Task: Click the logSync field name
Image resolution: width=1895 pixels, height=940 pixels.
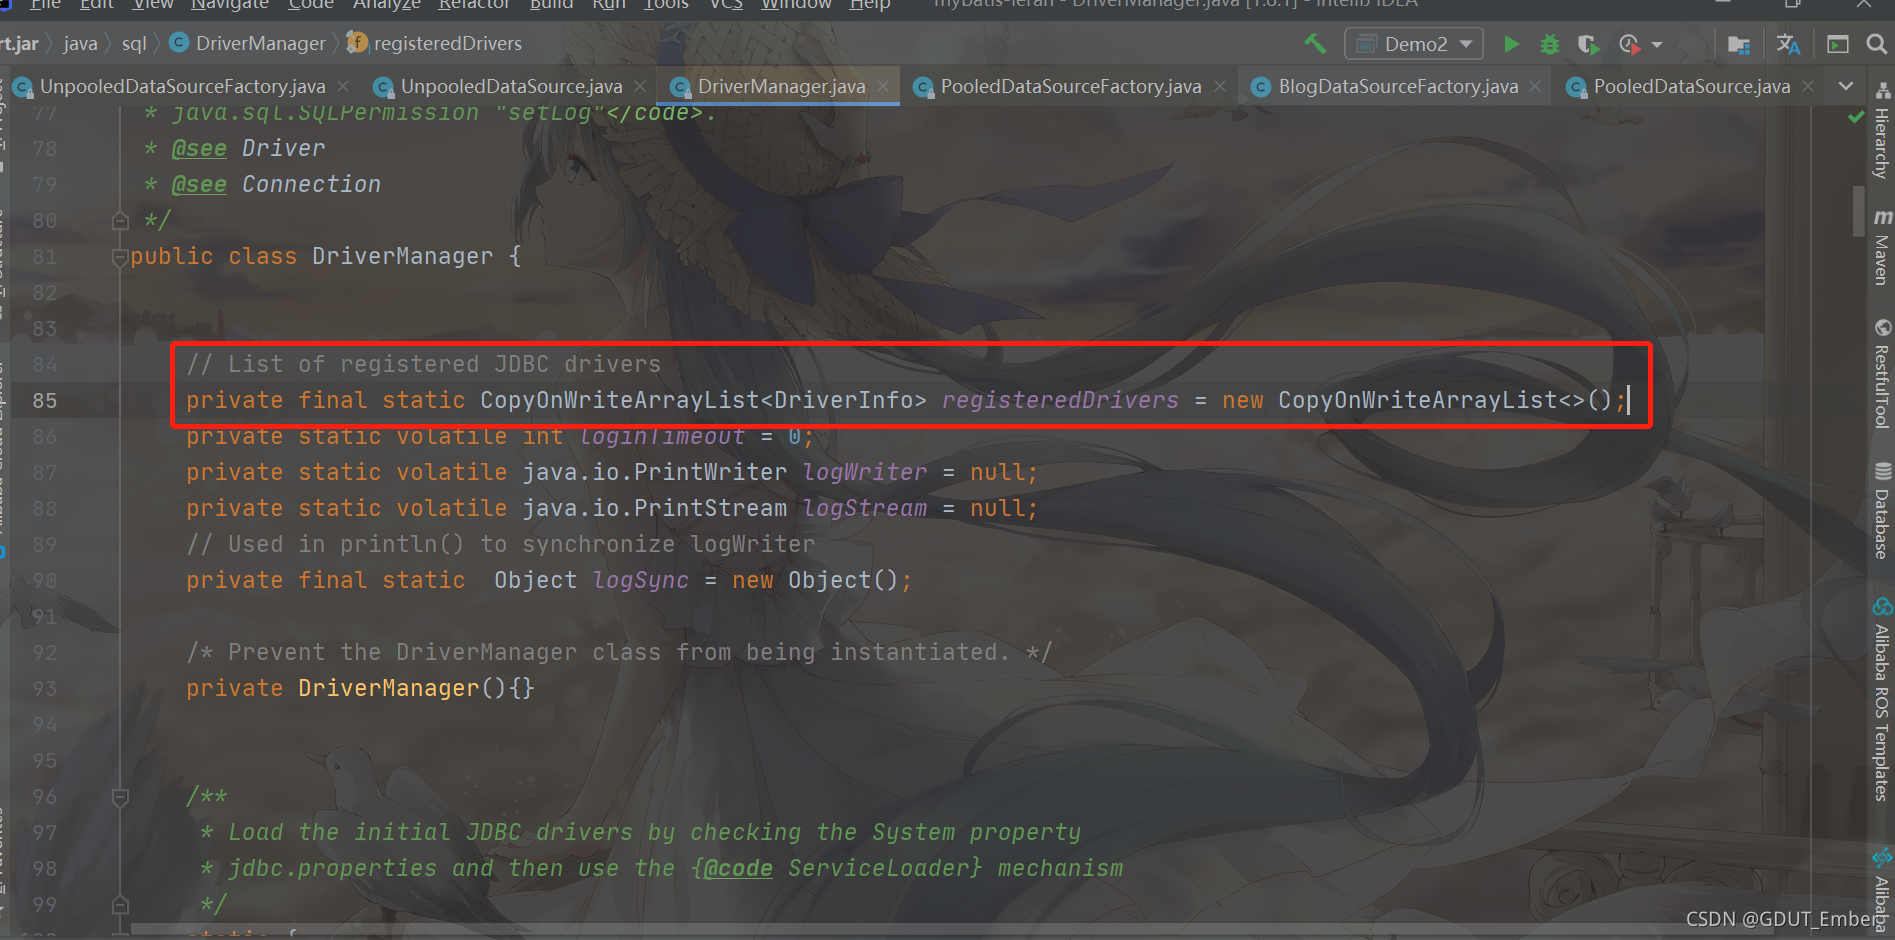Action: coord(641,581)
